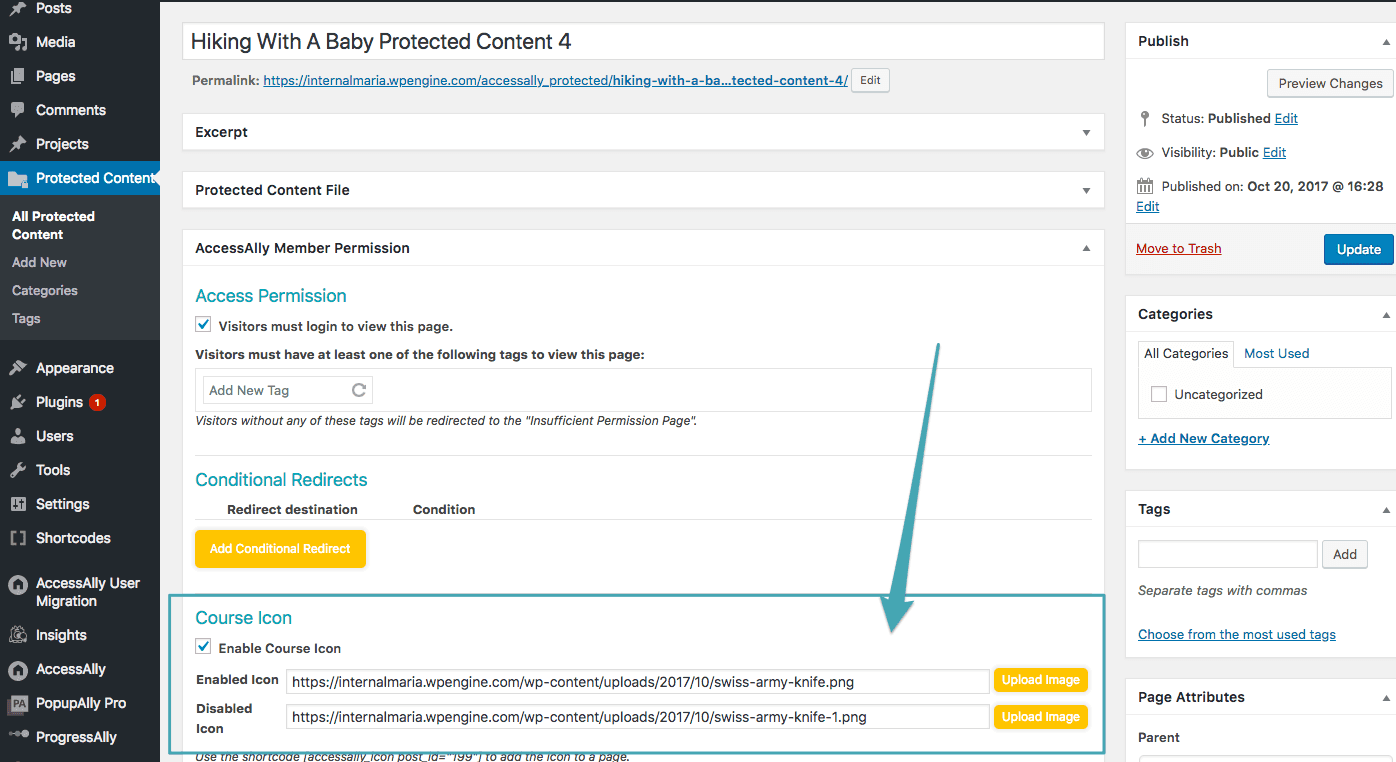Collapse the AccessAlly Member Permission panel
Image resolution: width=1396 pixels, height=762 pixels.
pos(1086,248)
